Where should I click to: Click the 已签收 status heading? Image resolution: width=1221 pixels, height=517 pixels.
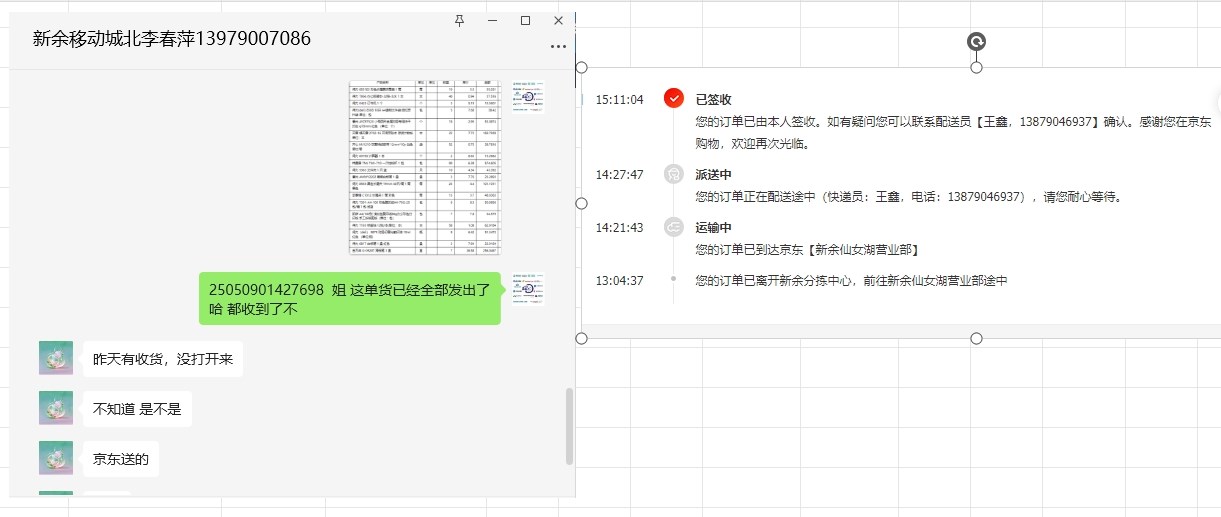714,100
